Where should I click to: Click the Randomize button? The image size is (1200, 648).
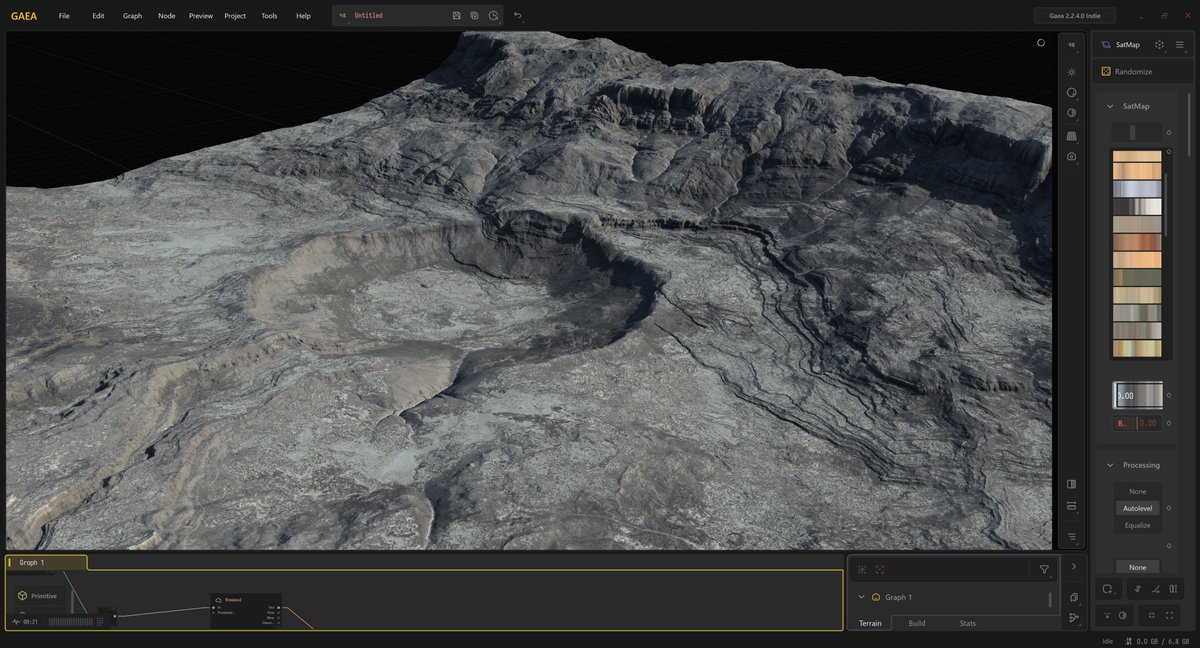point(1133,72)
